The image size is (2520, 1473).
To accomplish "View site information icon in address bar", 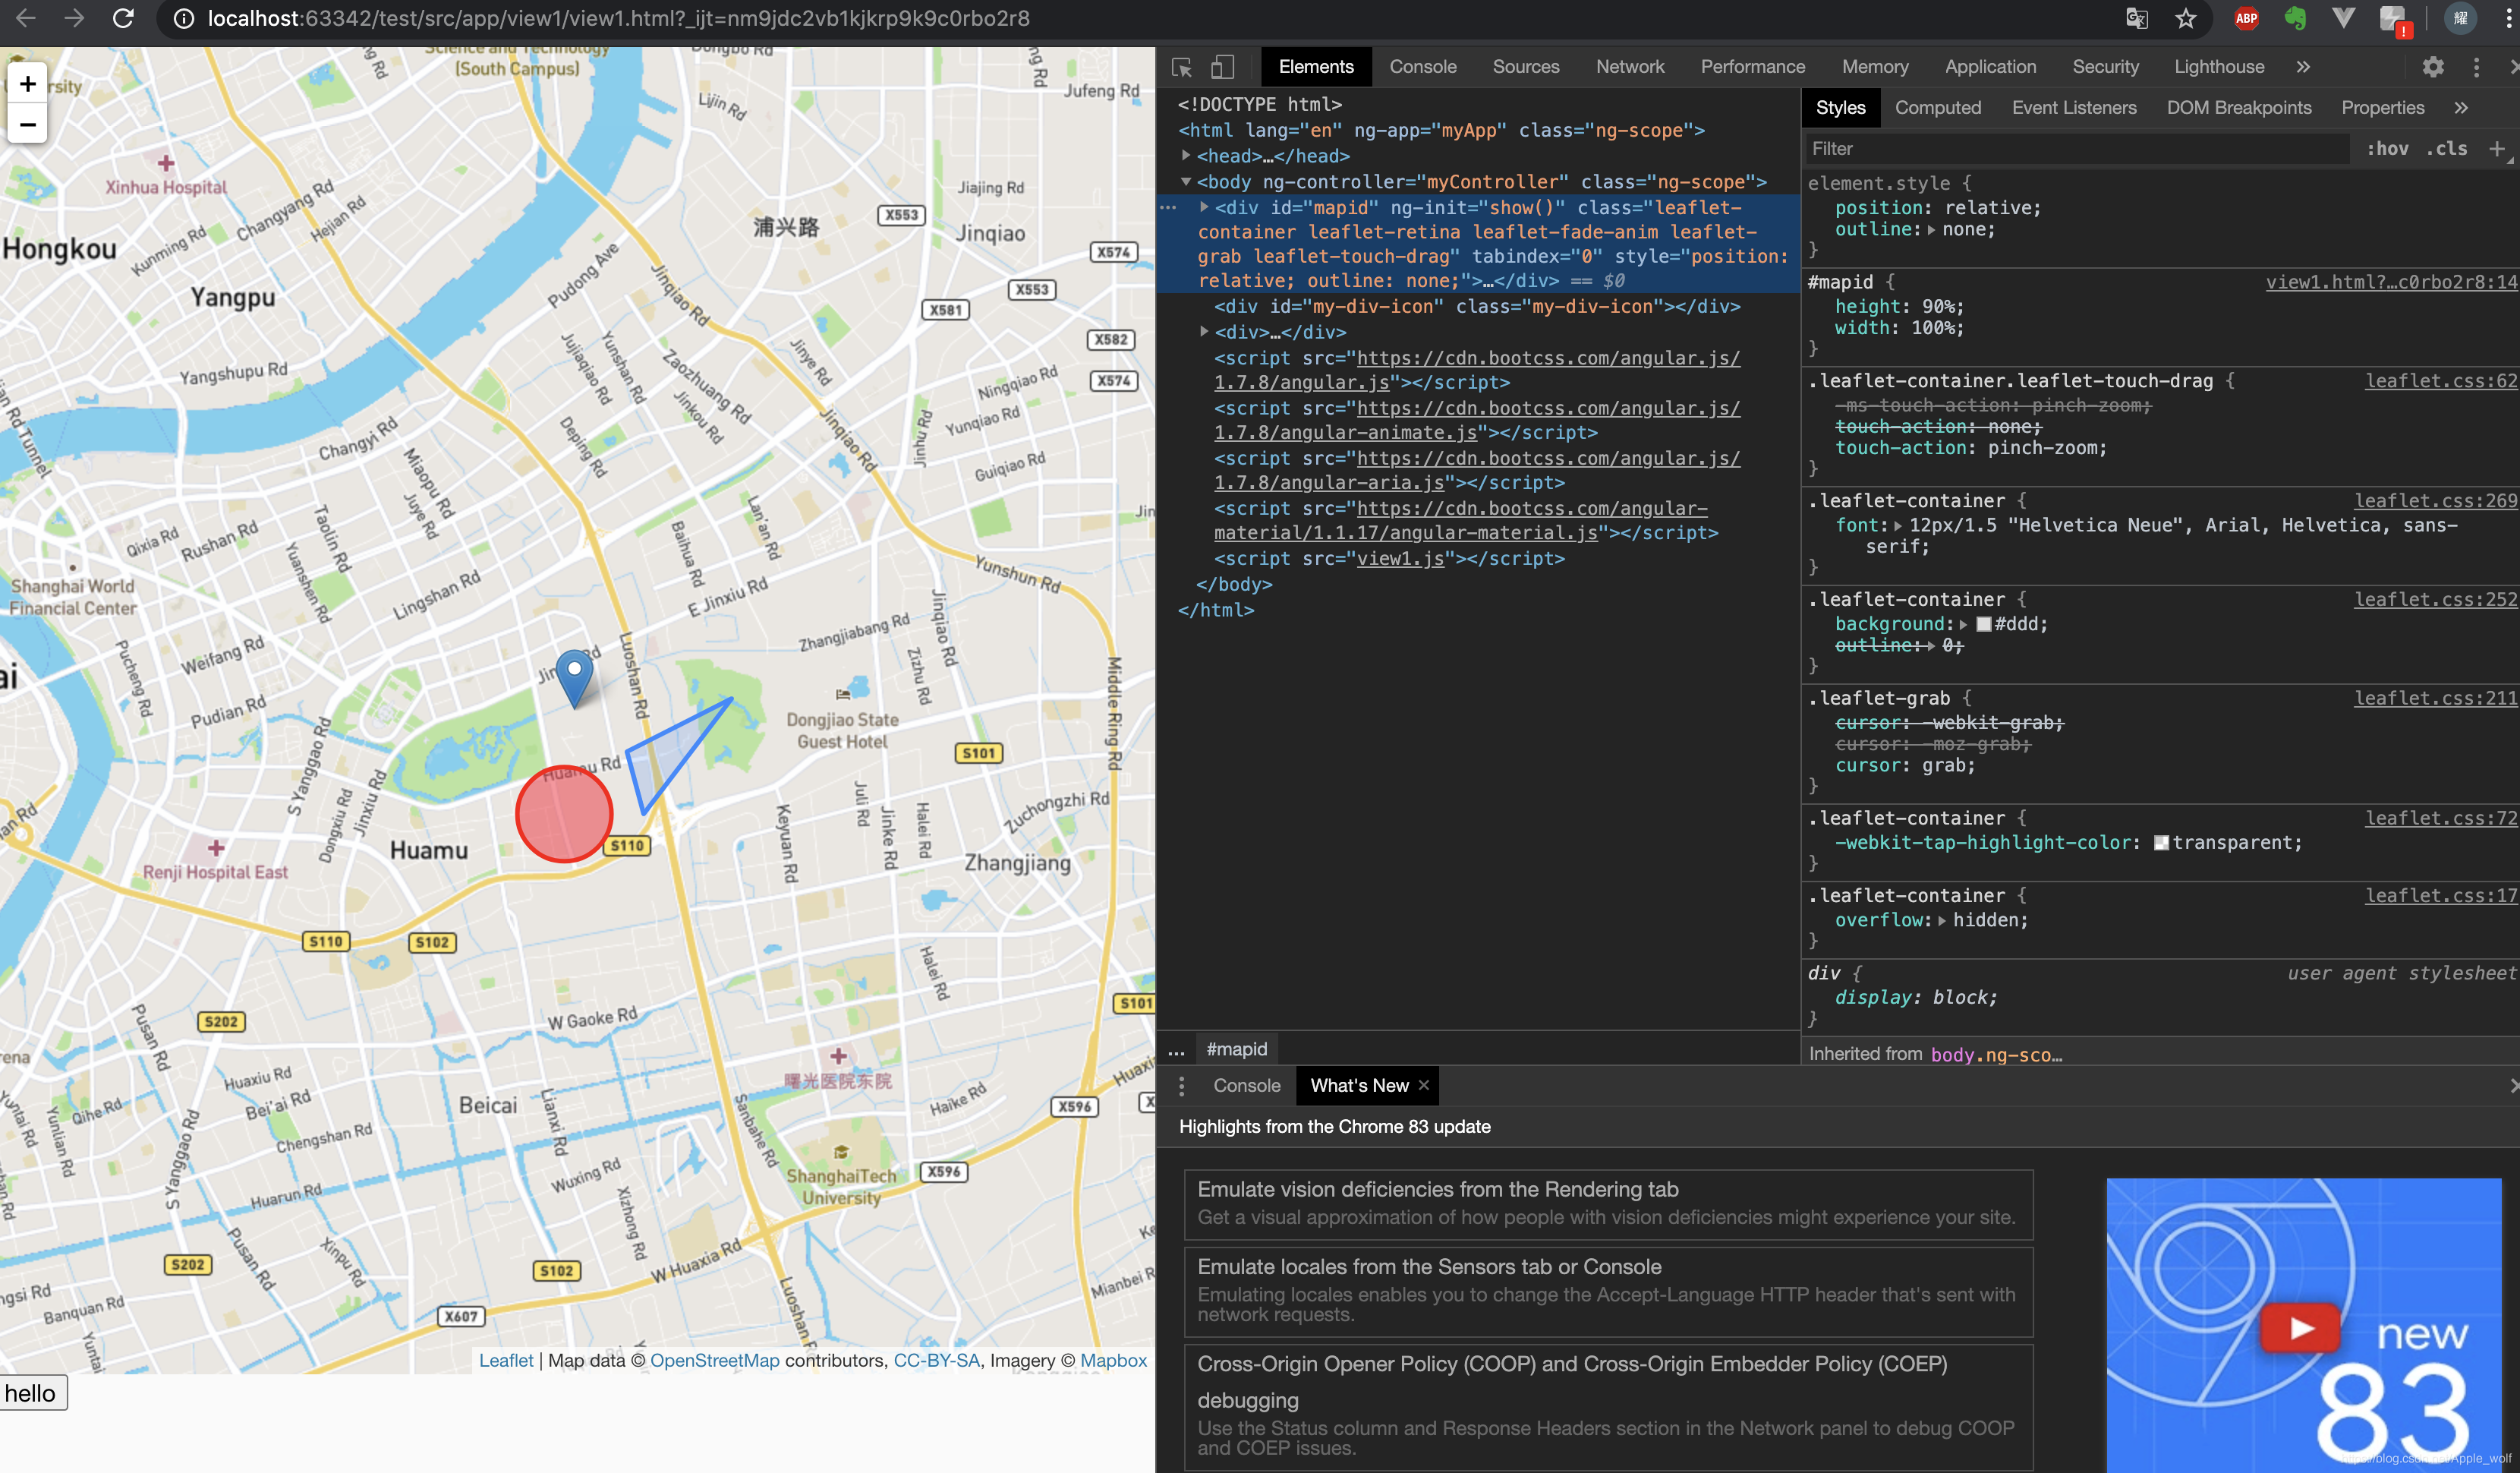I will tap(183, 18).
